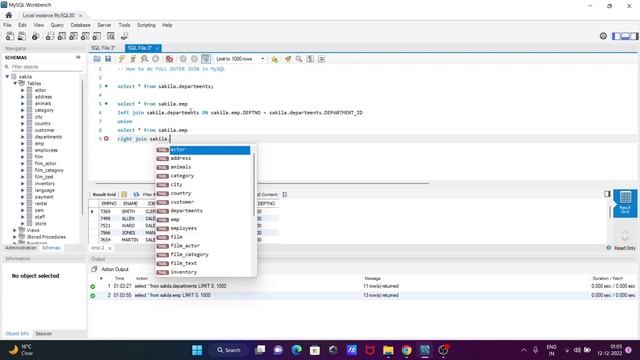Create a new function icon

[97, 36]
